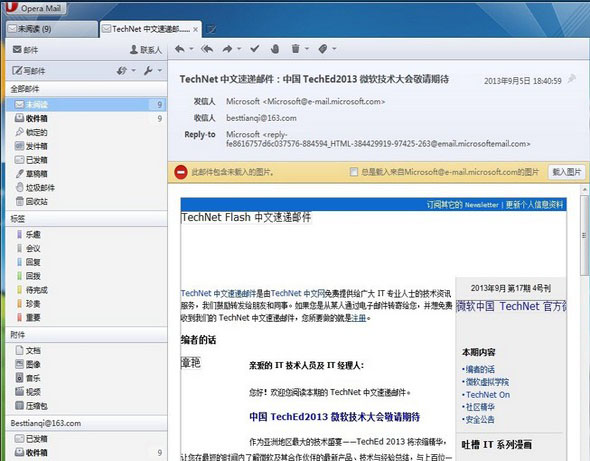Screen dimensions: 590x461
Task: Mark message as read with checkmark icon
Action: [255, 49]
